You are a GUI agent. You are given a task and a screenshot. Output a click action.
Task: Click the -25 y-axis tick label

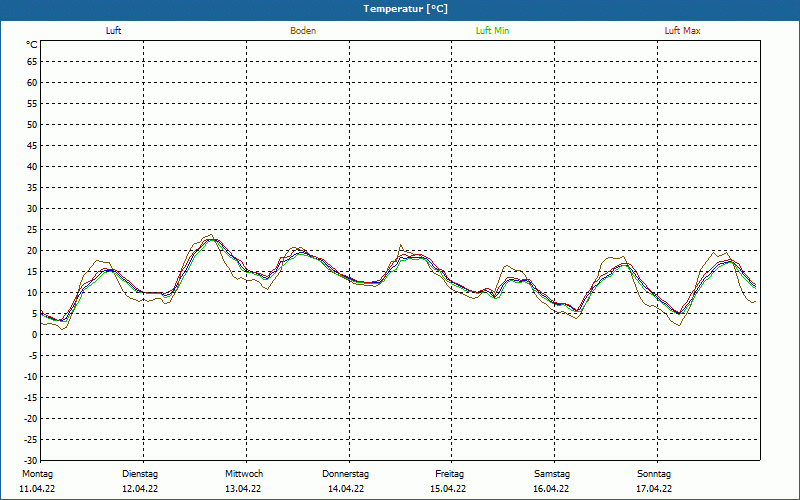(31, 440)
